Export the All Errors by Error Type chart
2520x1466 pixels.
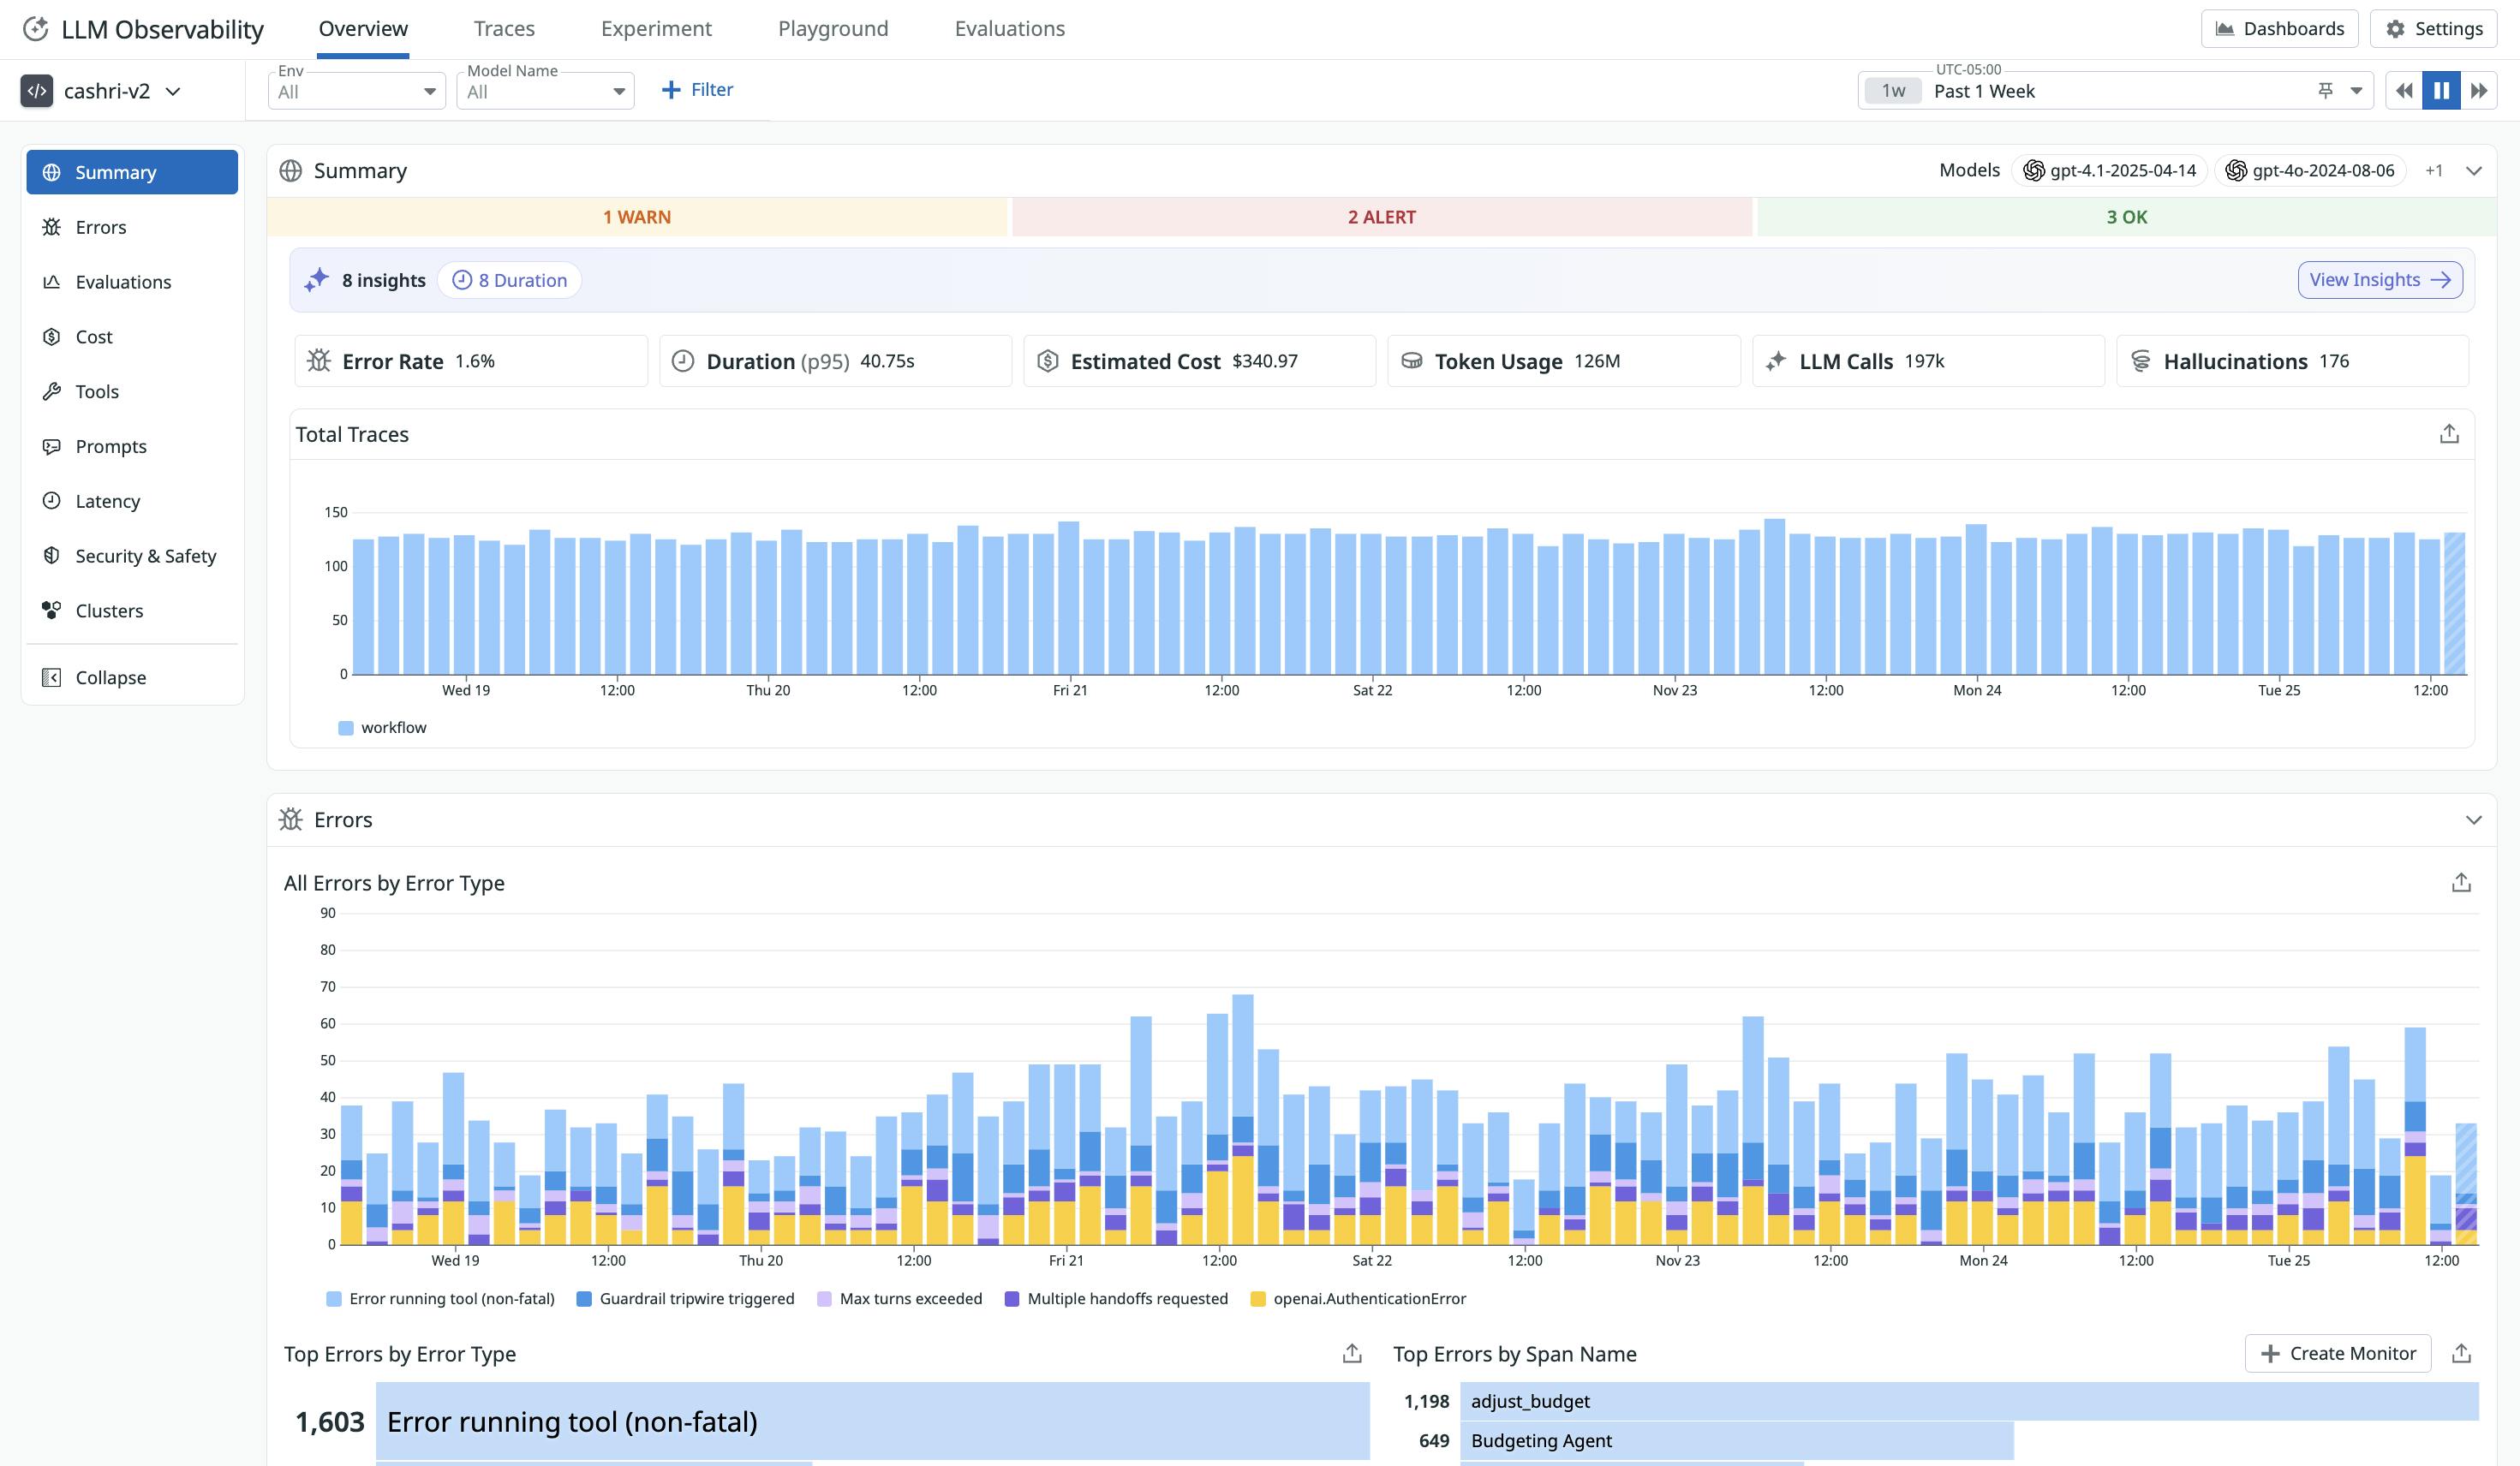tap(2461, 881)
